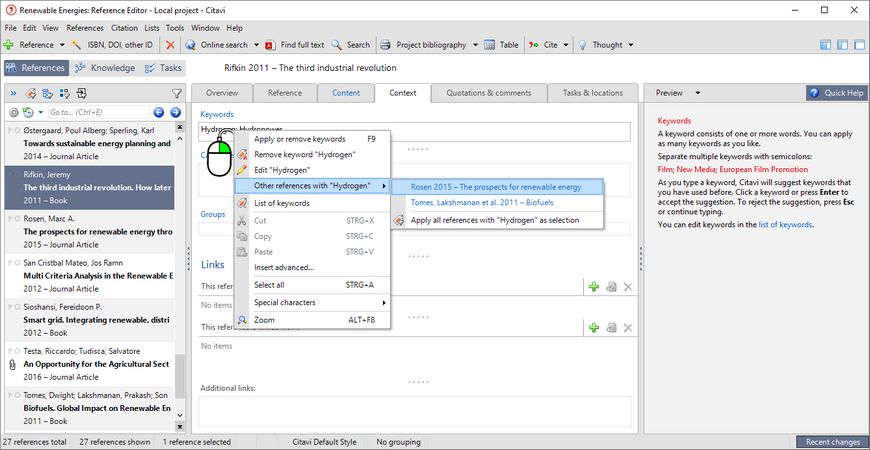
Task: Open list settings gear icon
Action: (14, 113)
